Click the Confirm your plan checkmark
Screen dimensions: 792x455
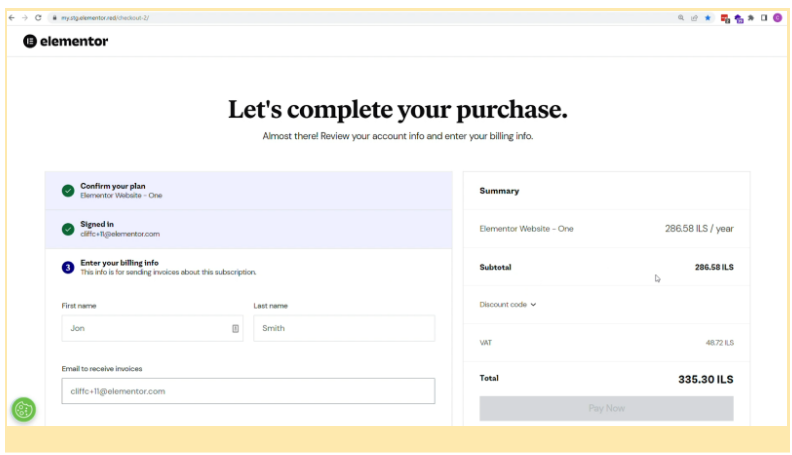pyautogui.click(x=68, y=190)
